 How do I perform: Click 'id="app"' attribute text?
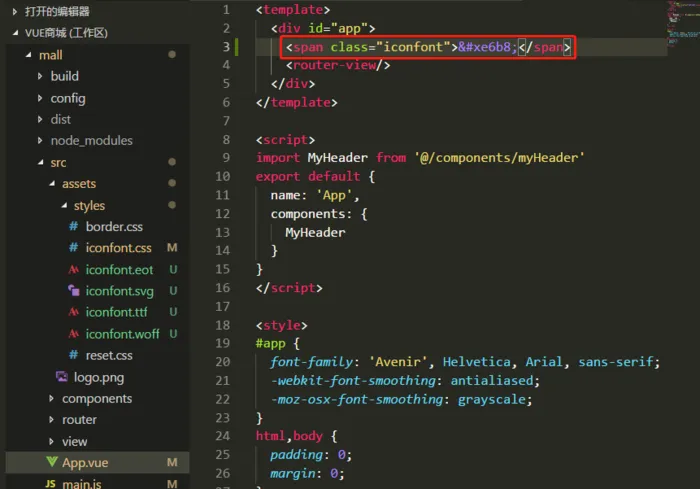338,28
